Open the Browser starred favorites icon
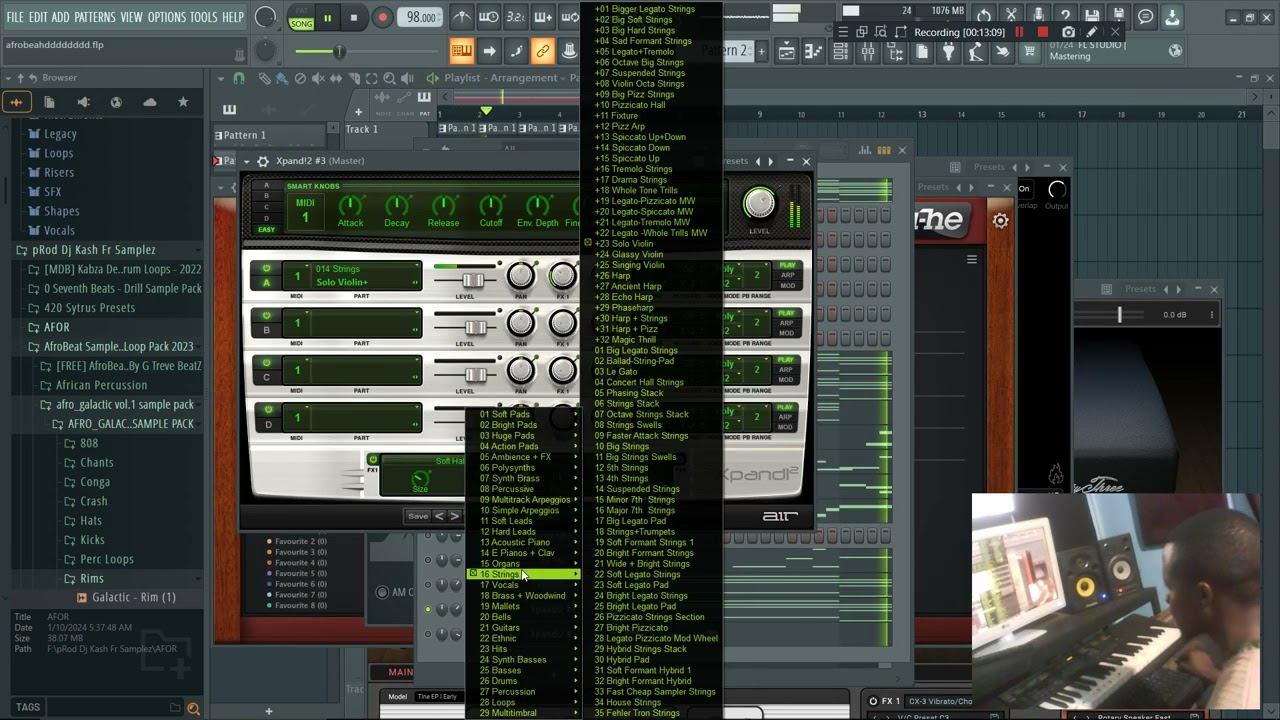This screenshot has height=720, width=1280. tap(182, 102)
